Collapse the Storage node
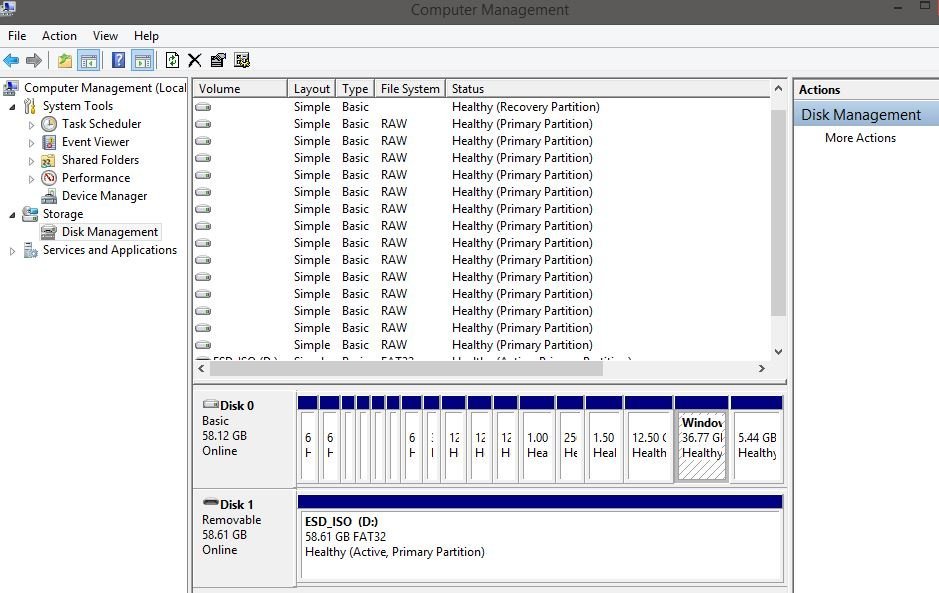The width and height of the screenshot is (939, 593). pyautogui.click(x=12, y=215)
